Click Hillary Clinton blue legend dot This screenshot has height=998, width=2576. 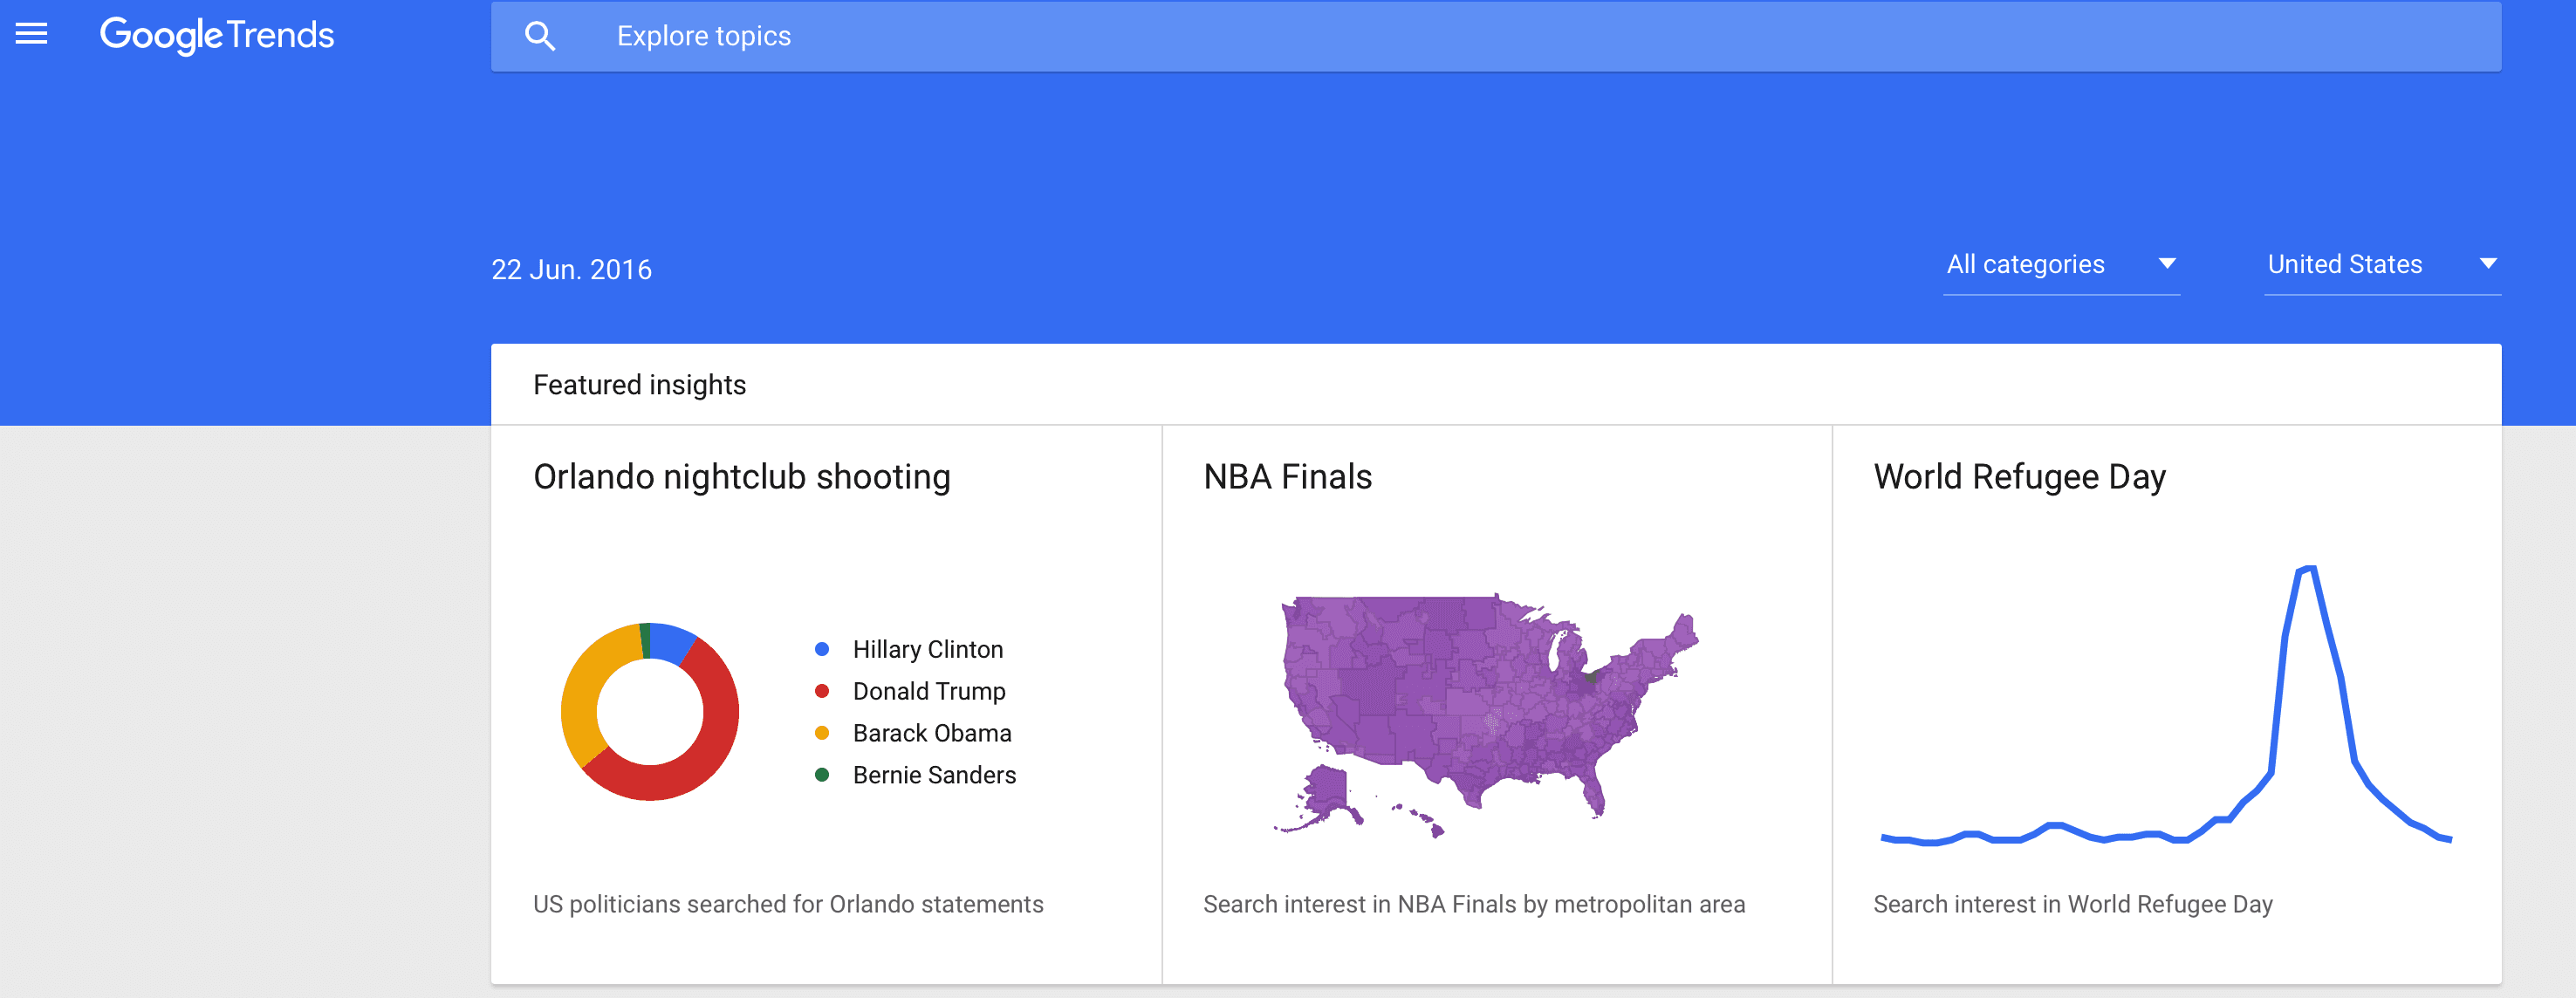[822, 649]
